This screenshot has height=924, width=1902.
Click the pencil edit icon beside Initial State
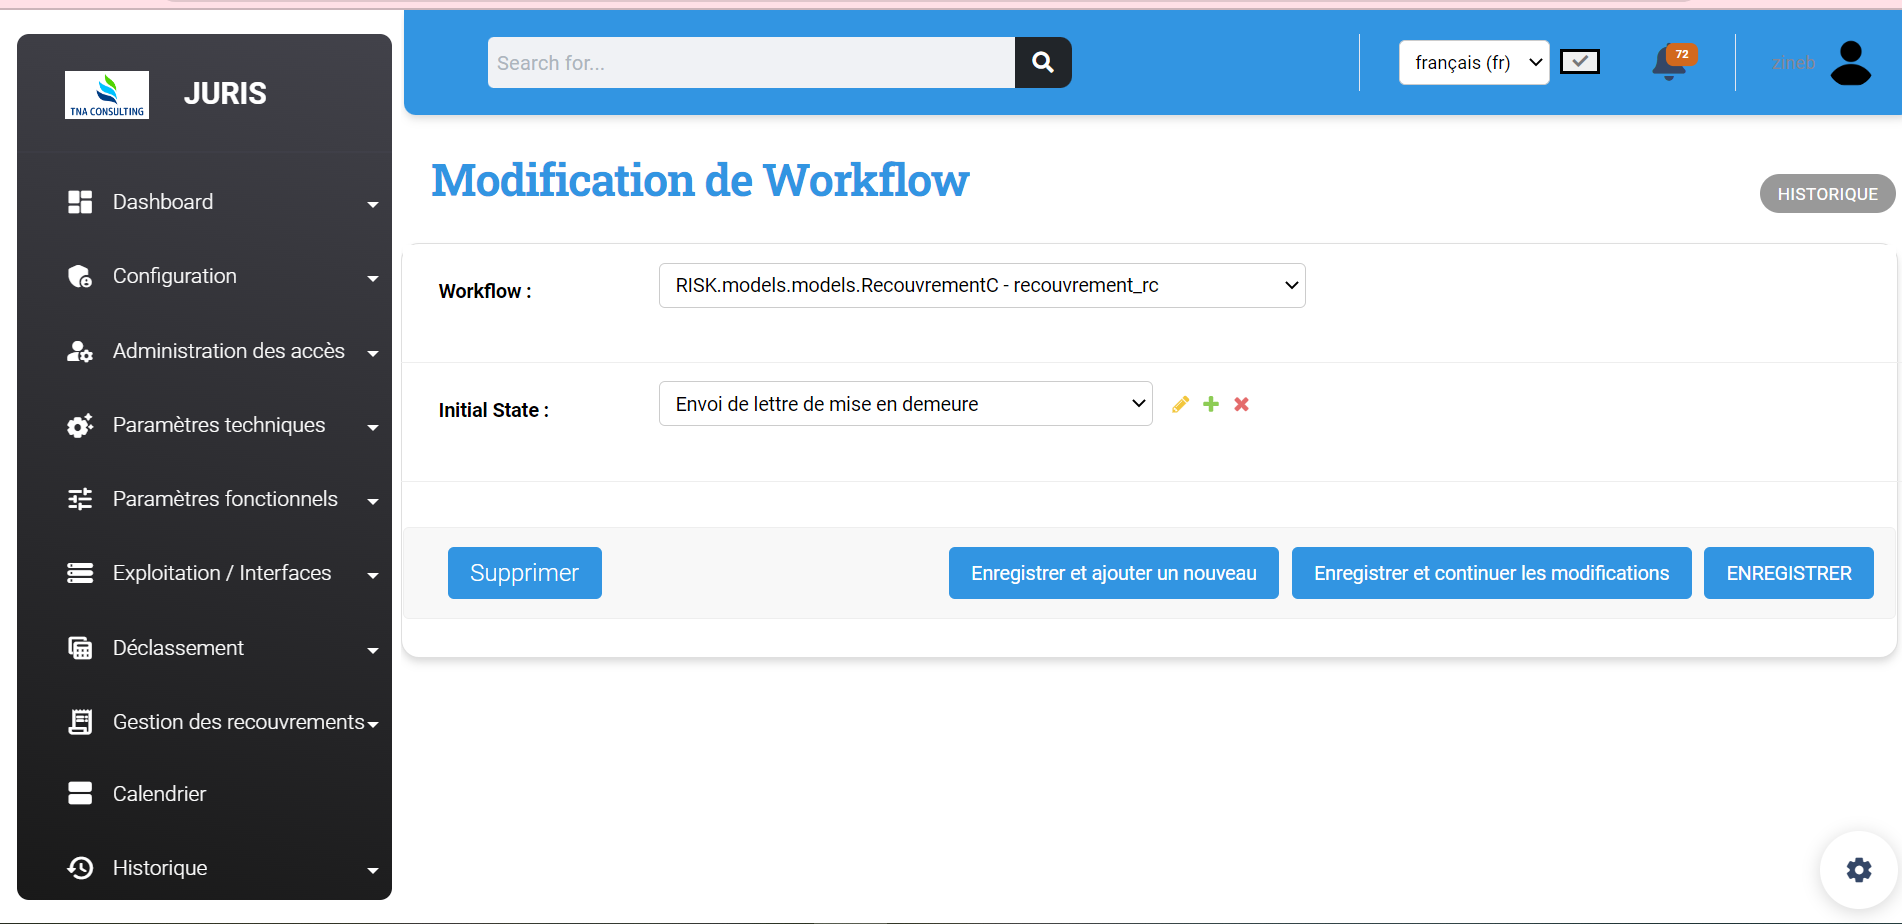pos(1180,404)
